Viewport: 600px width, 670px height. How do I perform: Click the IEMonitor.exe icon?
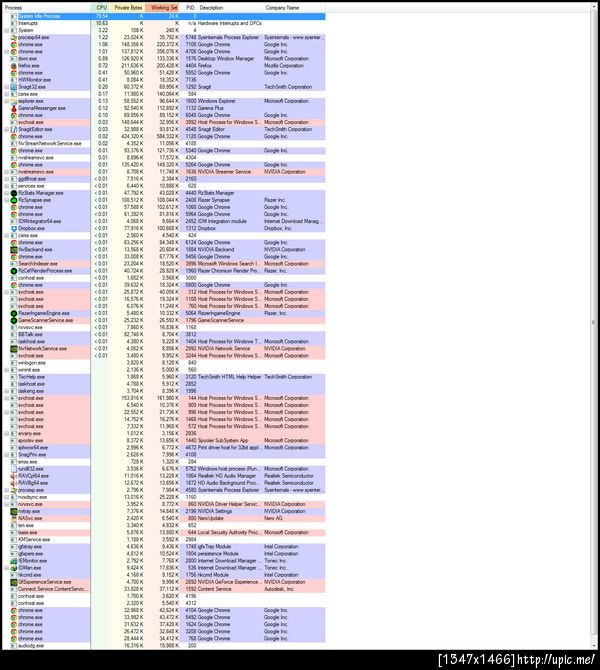(x=14, y=561)
